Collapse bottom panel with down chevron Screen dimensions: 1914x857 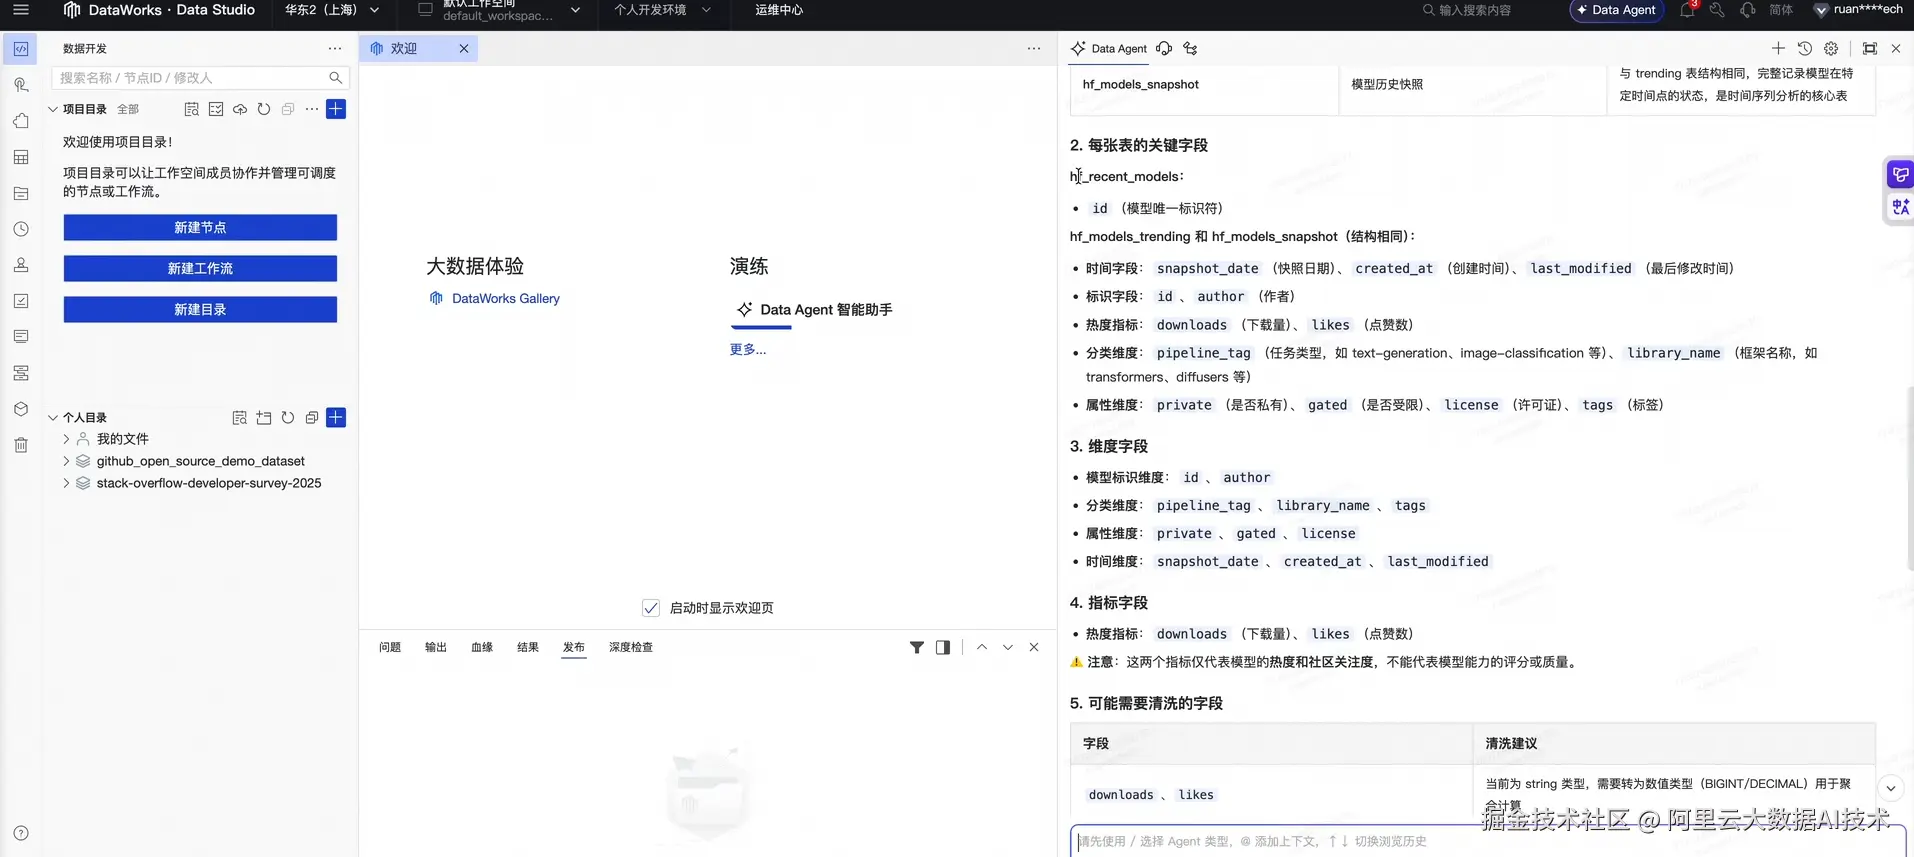(x=1008, y=648)
